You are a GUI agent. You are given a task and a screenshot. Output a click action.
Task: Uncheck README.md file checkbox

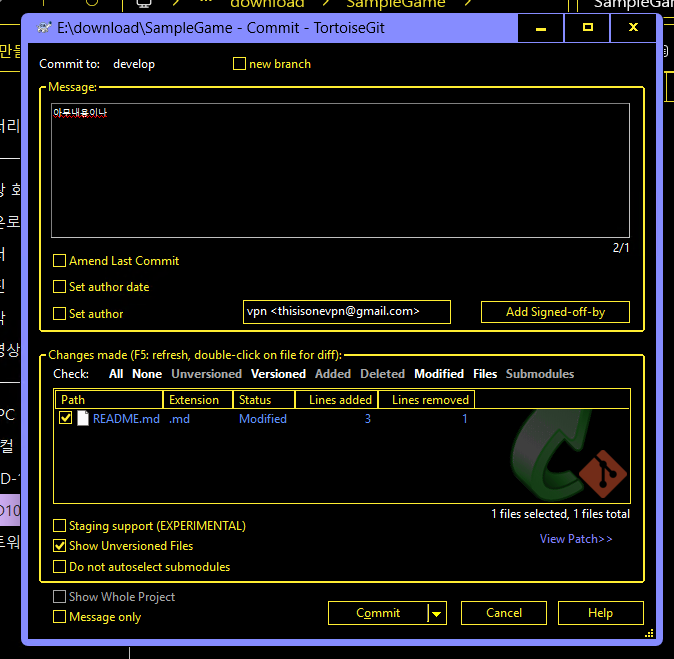[65, 418]
